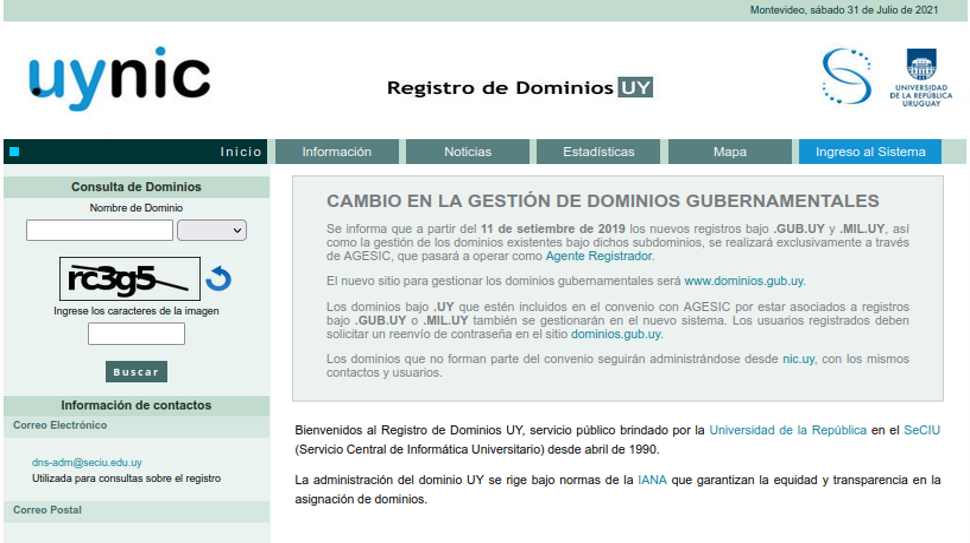Image resolution: width=970 pixels, height=543 pixels.
Task: Click the uynic logo
Action: (120, 79)
